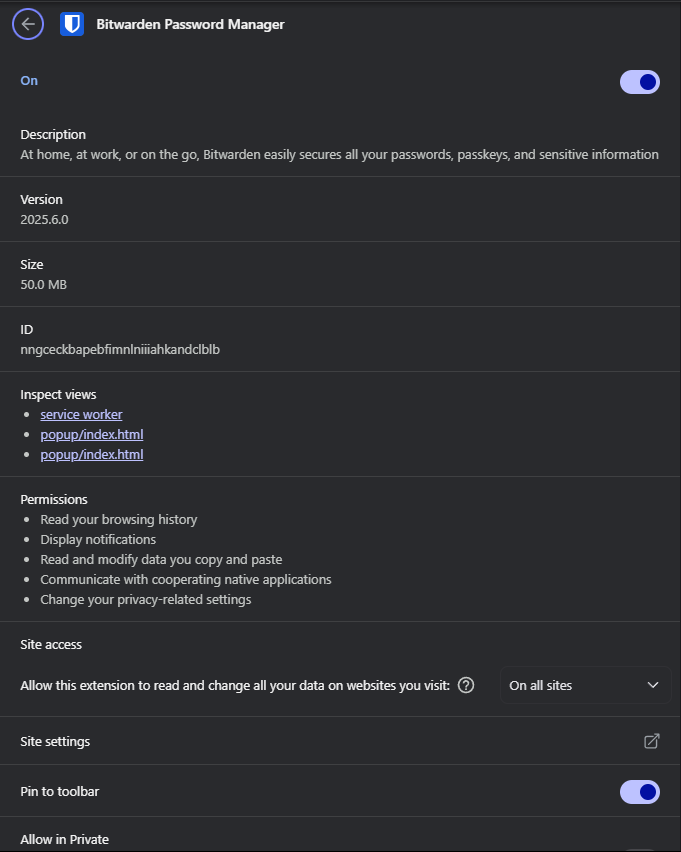The width and height of the screenshot is (681, 852).
Task: Click the help question mark icon beside site access
Action: pyautogui.click(x=465, y=685)
